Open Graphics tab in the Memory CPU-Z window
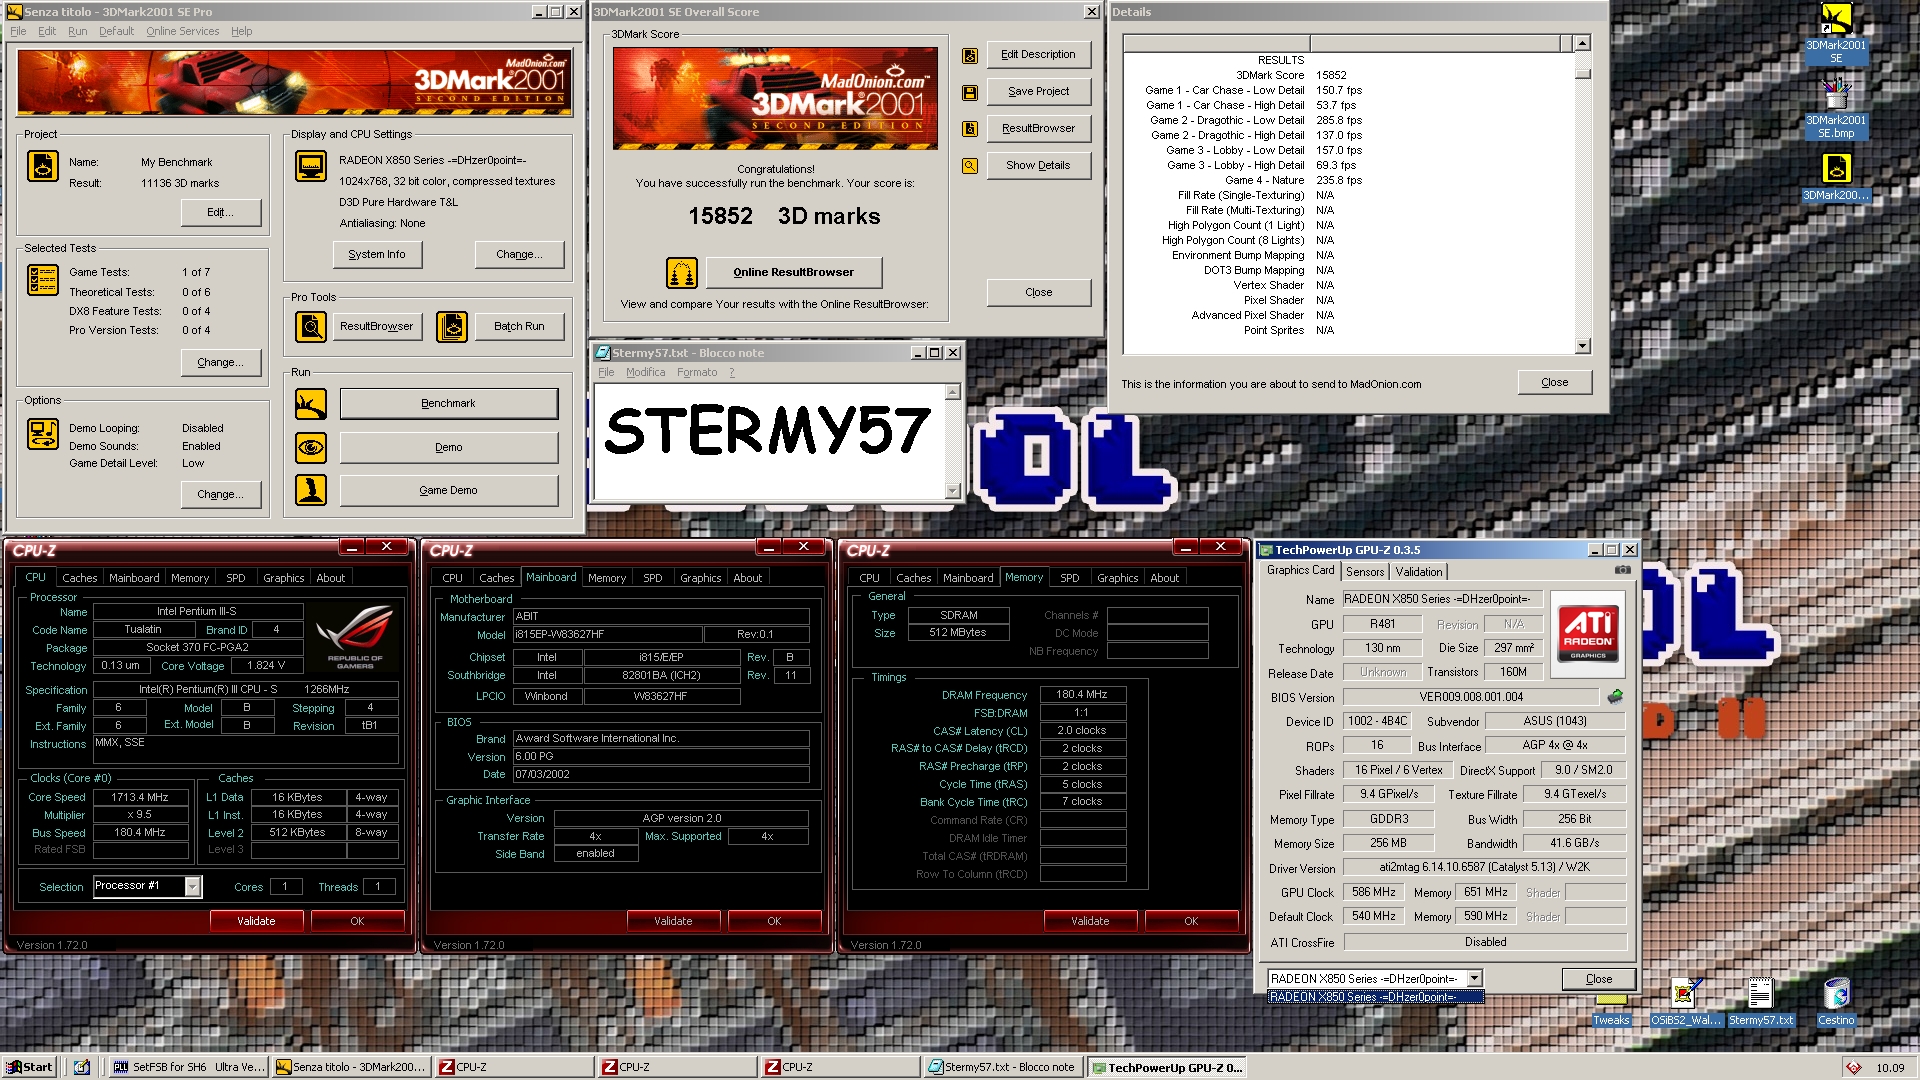This screenshot has width=1920, height=1080. (1117, 578)
